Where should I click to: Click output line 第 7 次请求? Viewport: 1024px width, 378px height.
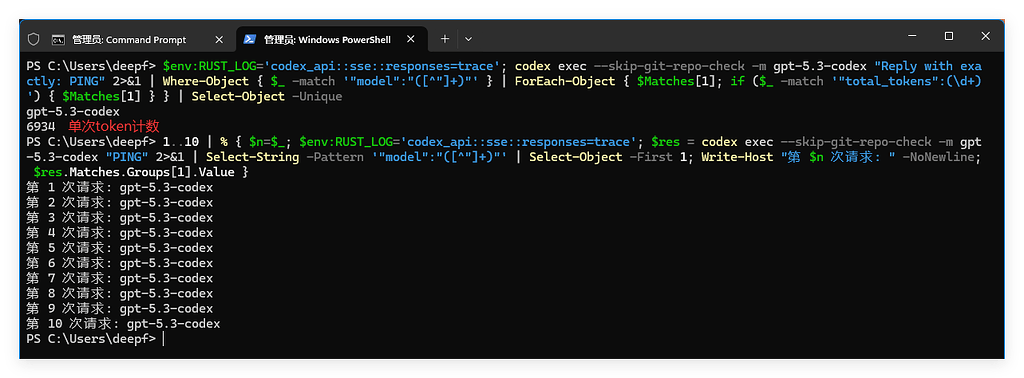click(x=120, y=278)
